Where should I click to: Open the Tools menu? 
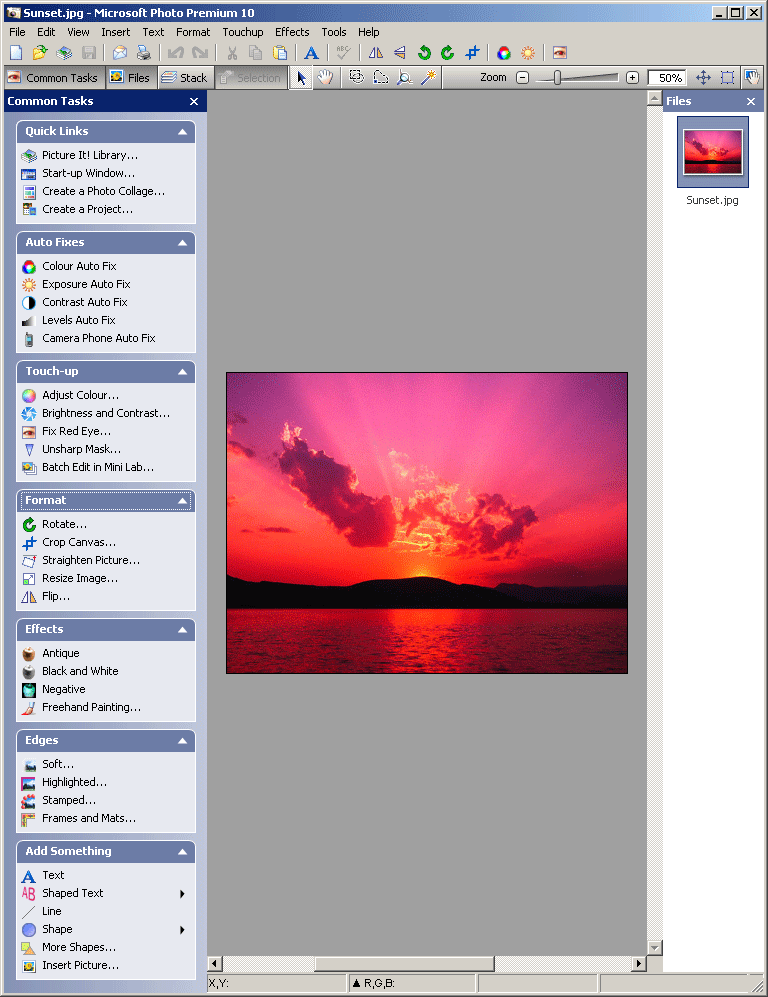334,32
